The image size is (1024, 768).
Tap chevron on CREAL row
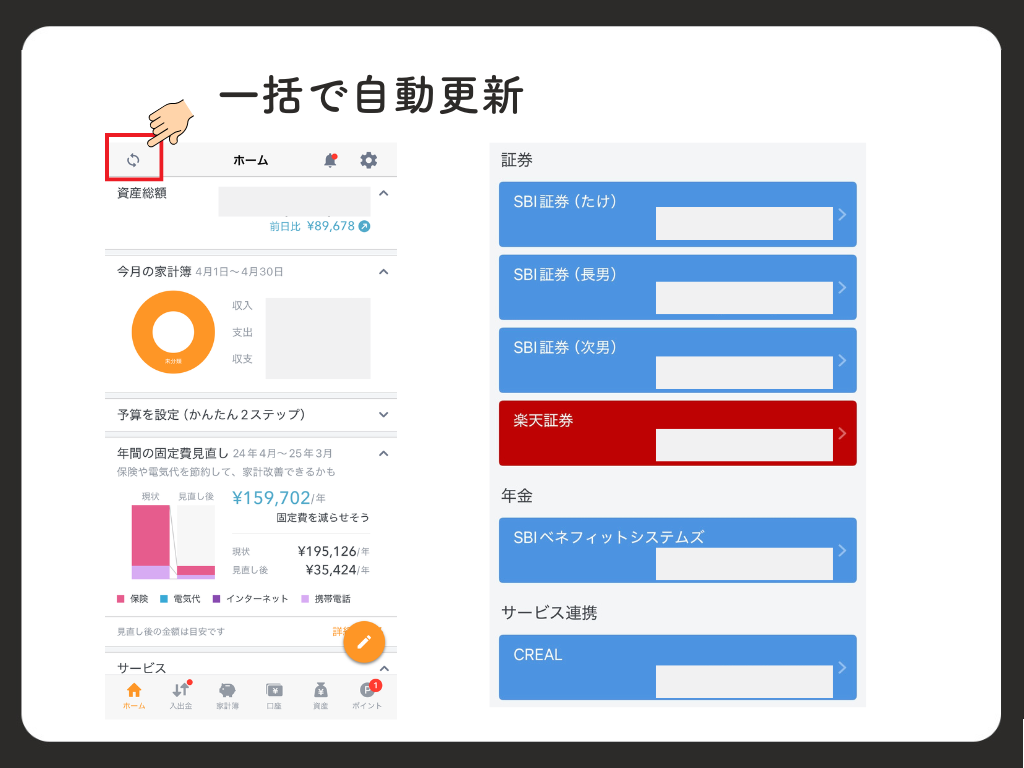842,667
